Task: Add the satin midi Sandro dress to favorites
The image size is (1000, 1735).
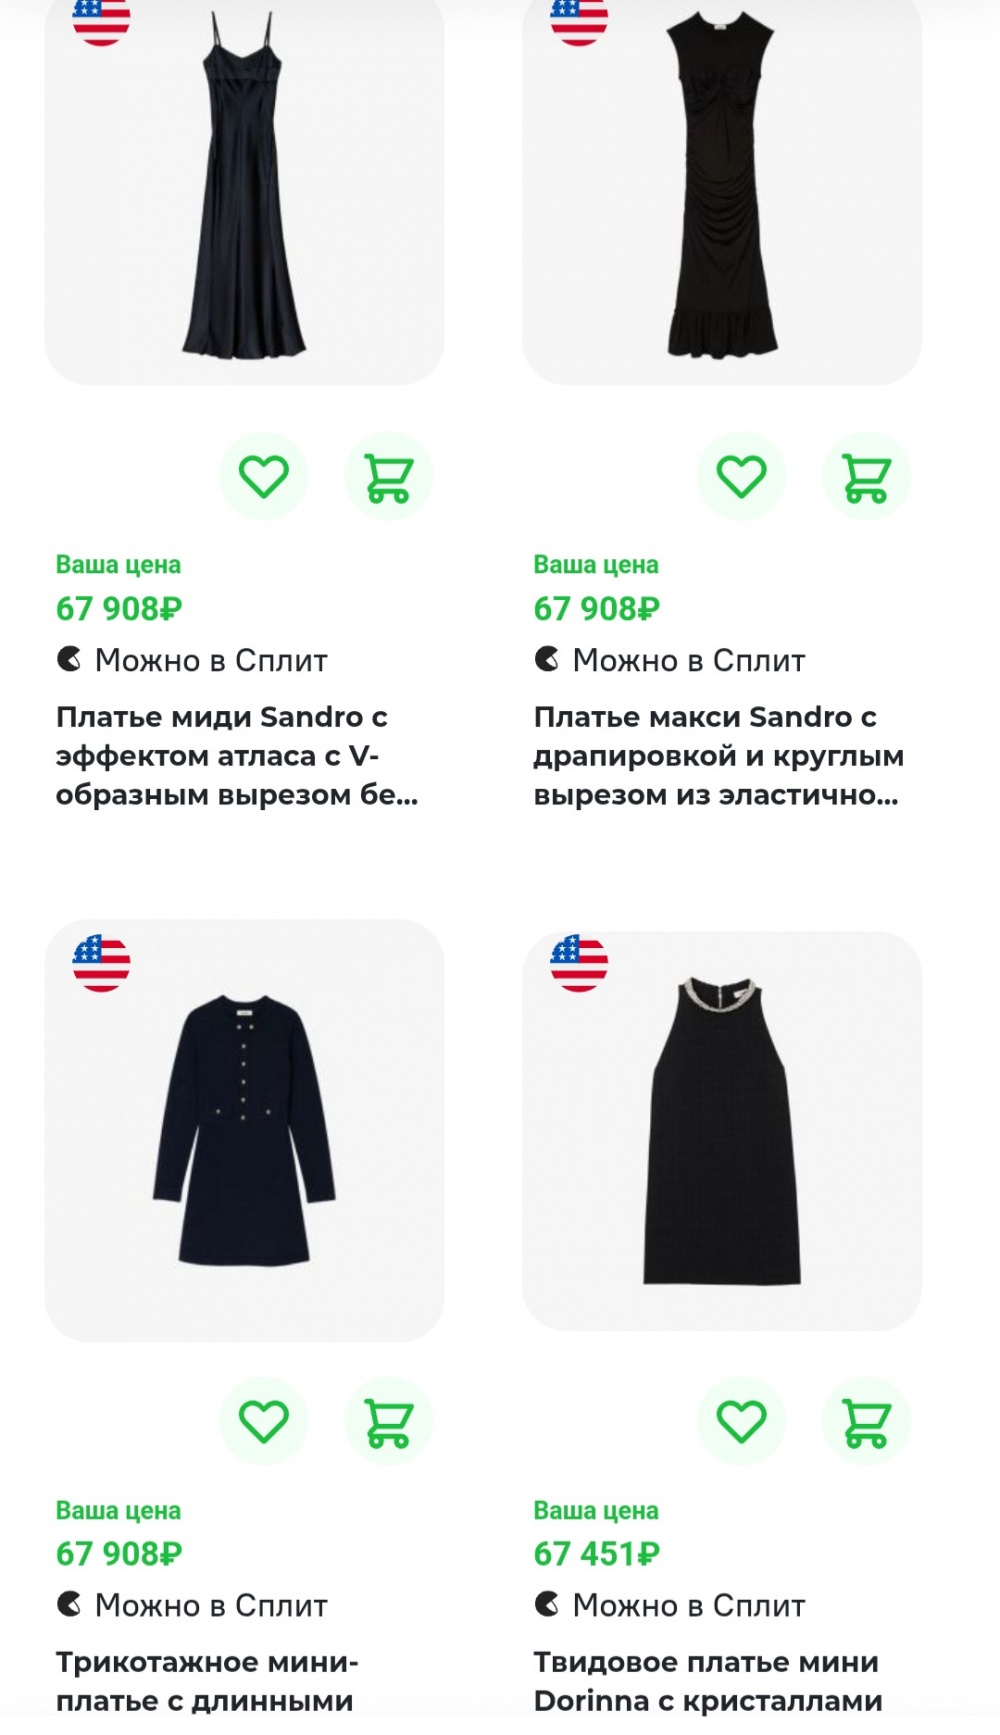Action: 264,476
